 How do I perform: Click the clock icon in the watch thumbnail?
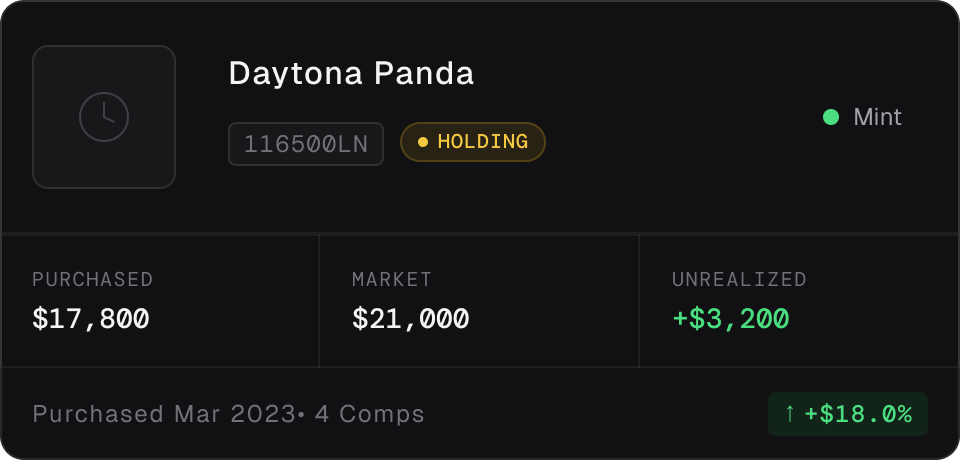[104, 117]
